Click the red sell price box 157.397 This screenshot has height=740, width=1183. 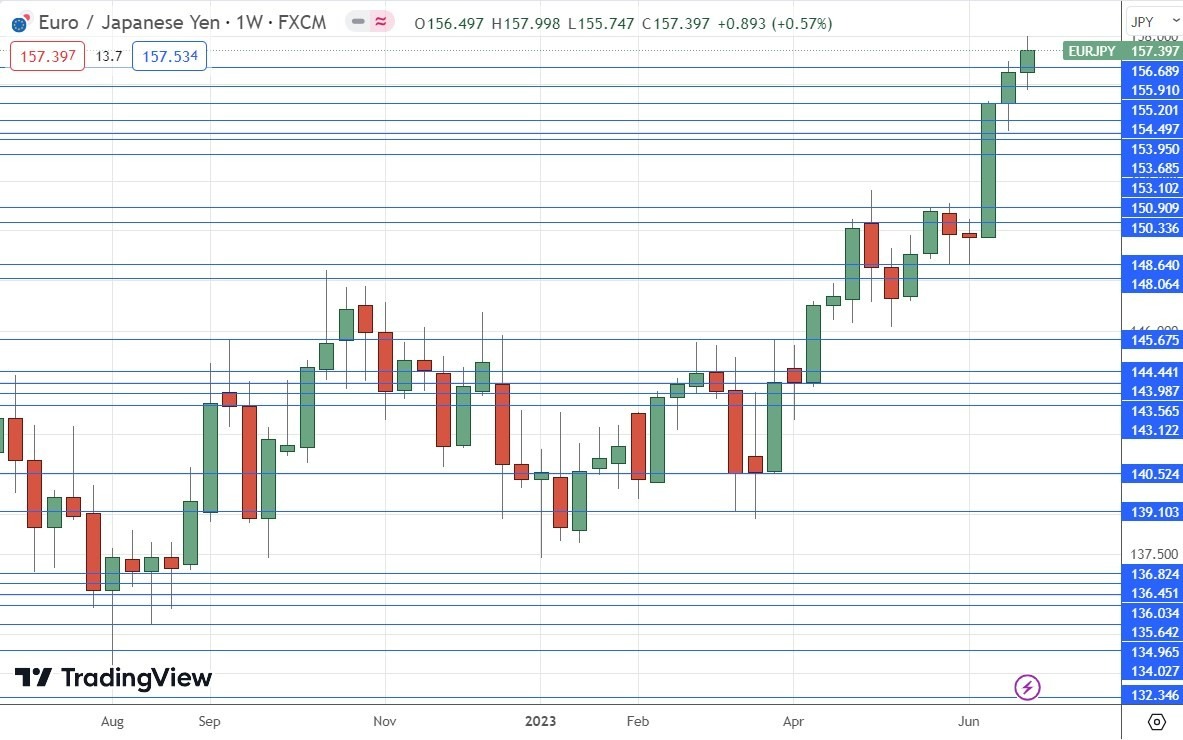pos(46,56)
